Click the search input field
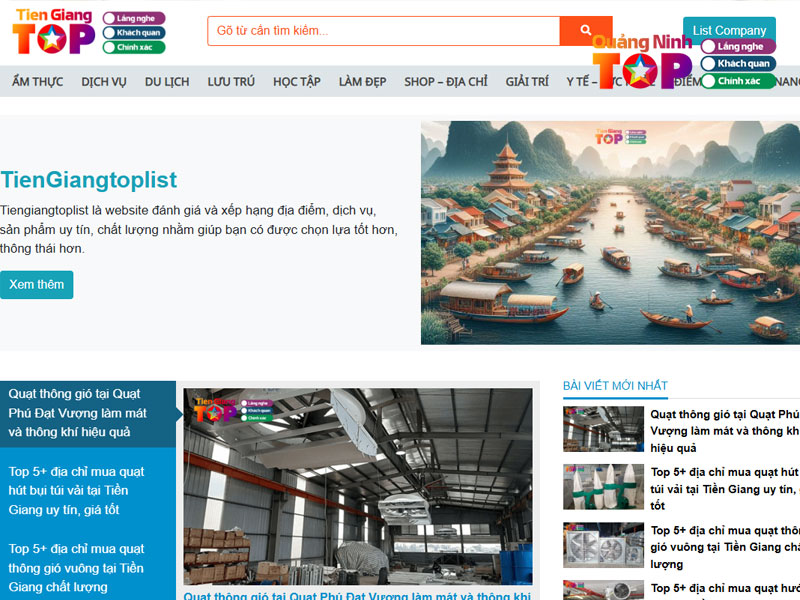This screenshot has width=800, height=600. click(380, 29)
